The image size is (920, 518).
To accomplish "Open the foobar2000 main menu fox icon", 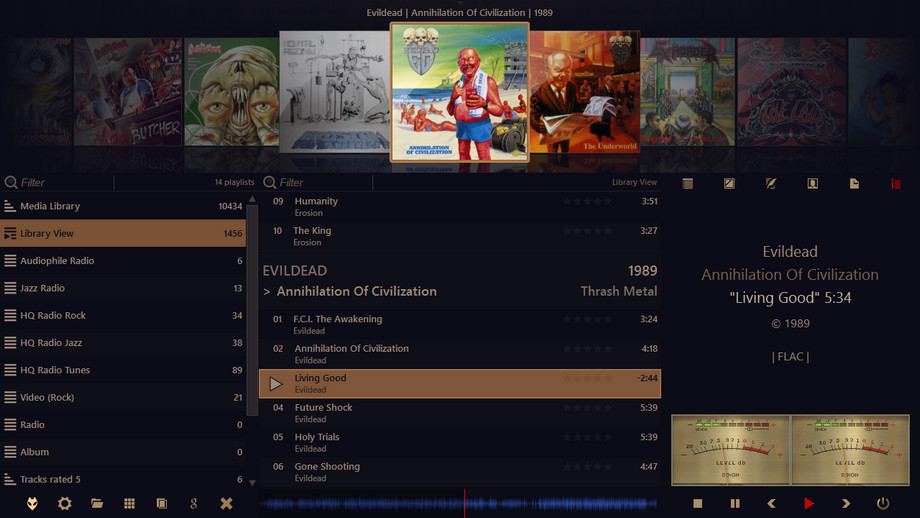I will pos(32,503).
